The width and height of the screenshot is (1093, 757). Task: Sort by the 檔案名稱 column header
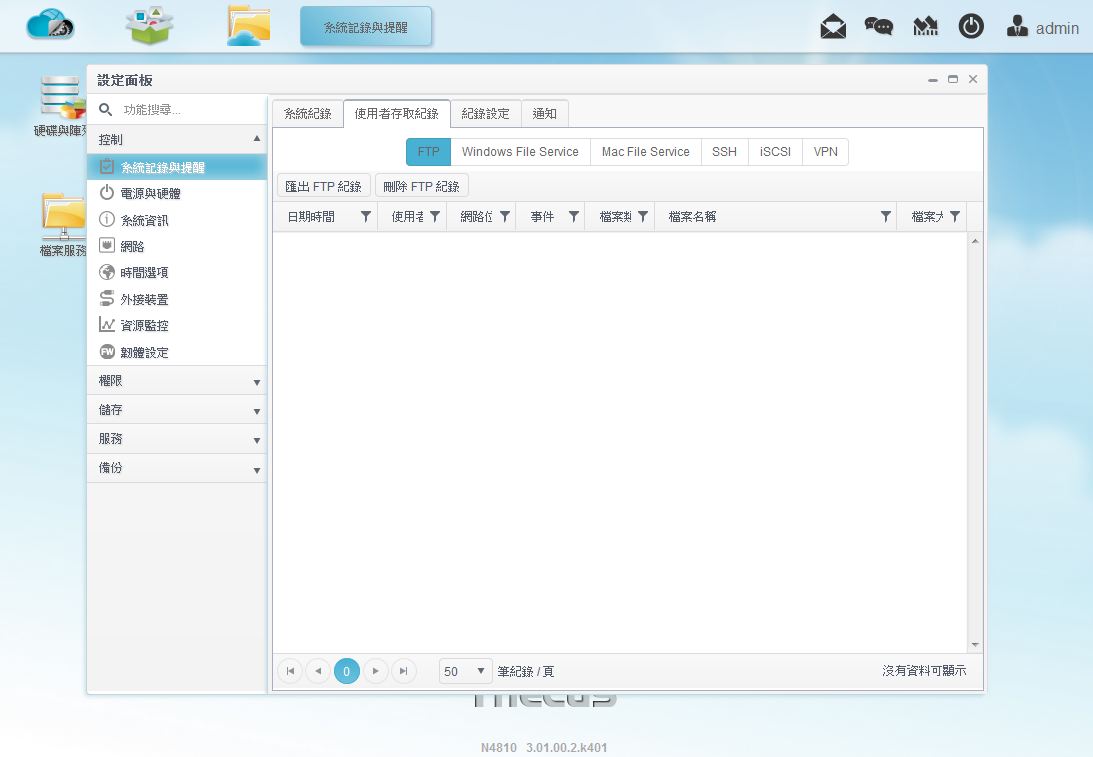692,217
